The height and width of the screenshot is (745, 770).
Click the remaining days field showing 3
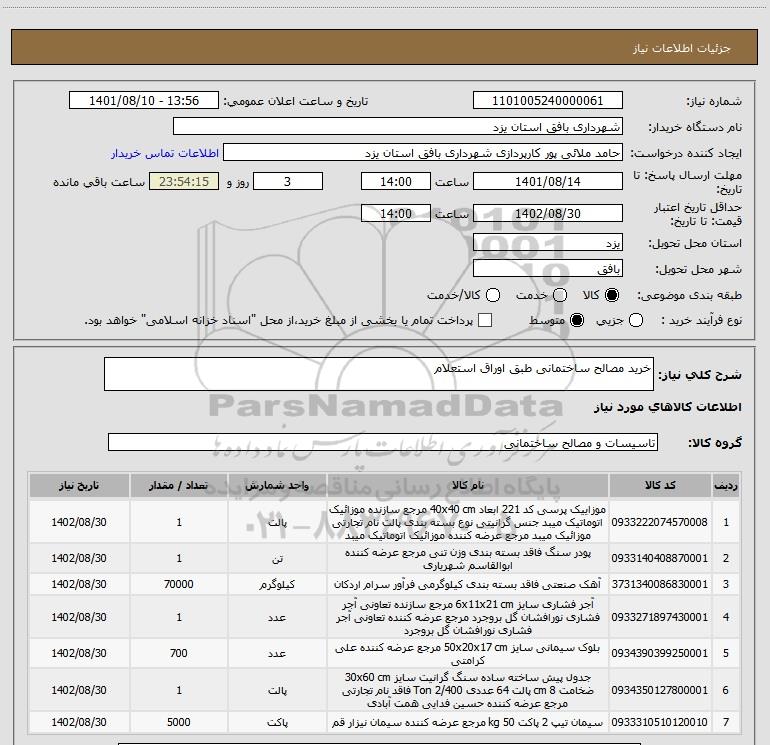coord(288,181)
